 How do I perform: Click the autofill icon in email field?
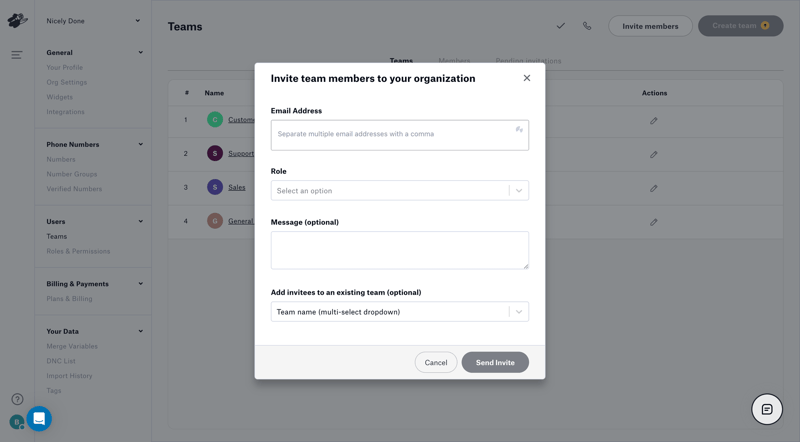519,130
